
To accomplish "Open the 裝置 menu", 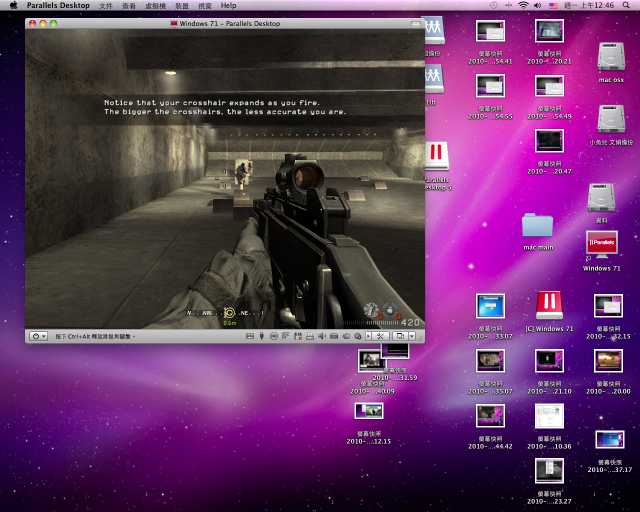I will [x=182, y=5].
